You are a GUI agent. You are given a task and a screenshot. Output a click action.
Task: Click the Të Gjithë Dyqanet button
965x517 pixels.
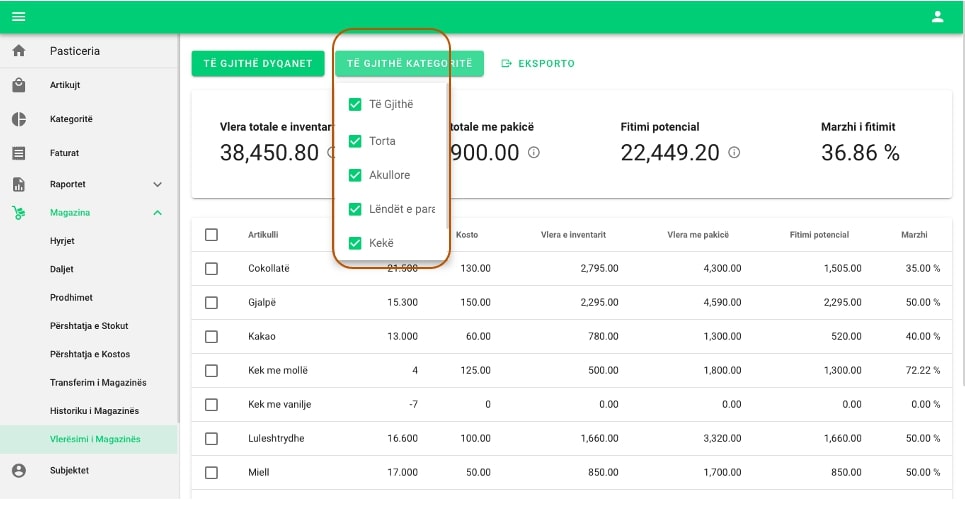point(258,64)
